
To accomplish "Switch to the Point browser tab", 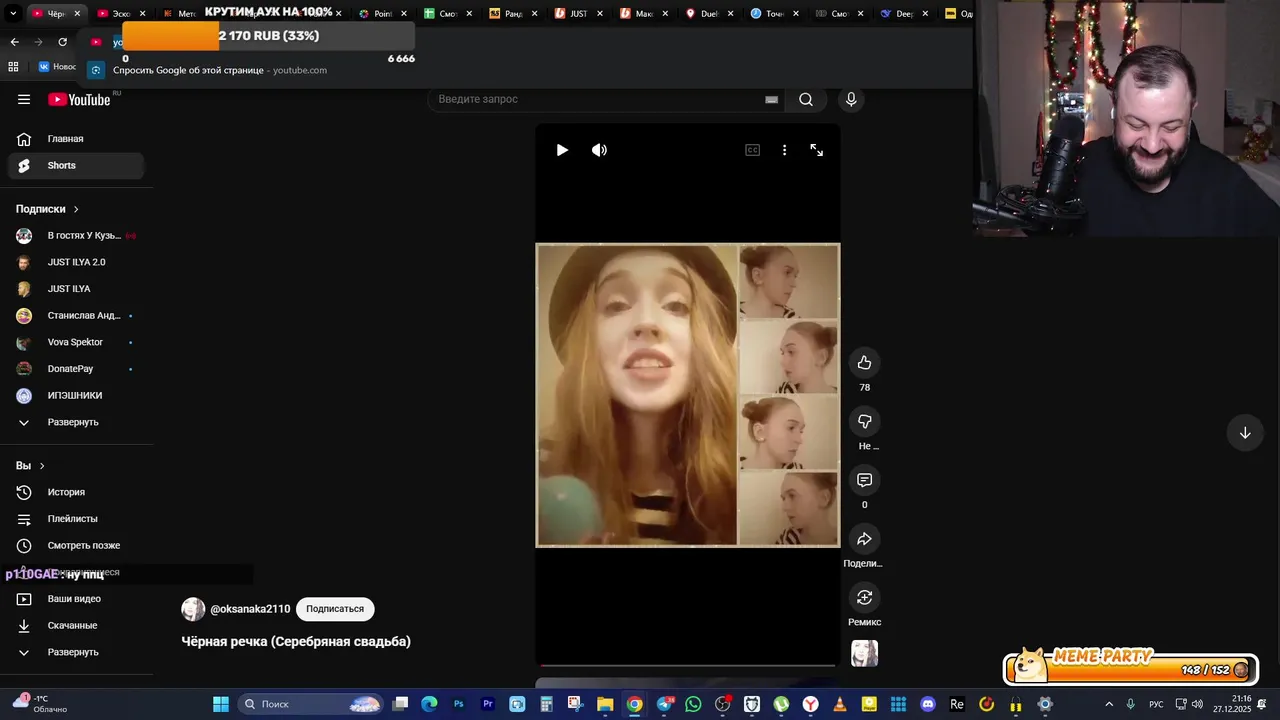I will pos(383,14).
